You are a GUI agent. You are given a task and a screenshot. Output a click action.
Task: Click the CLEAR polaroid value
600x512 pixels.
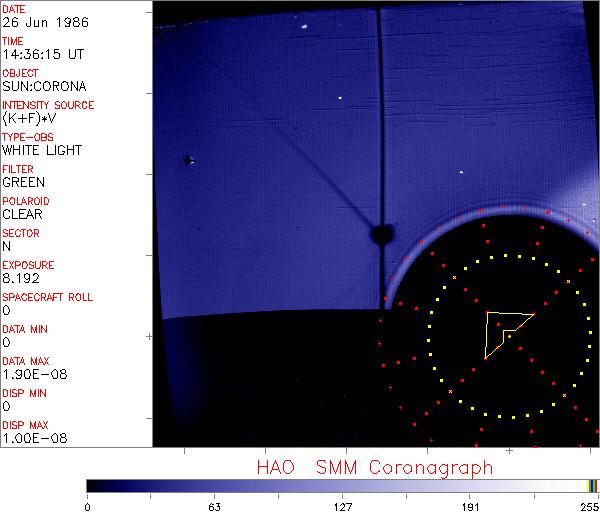click(23, 214)
